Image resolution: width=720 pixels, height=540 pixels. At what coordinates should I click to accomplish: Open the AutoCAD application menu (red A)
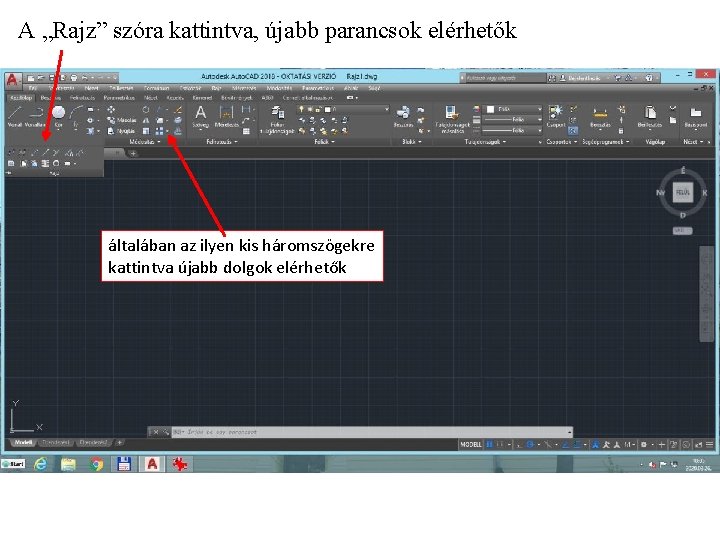point(12,80)
